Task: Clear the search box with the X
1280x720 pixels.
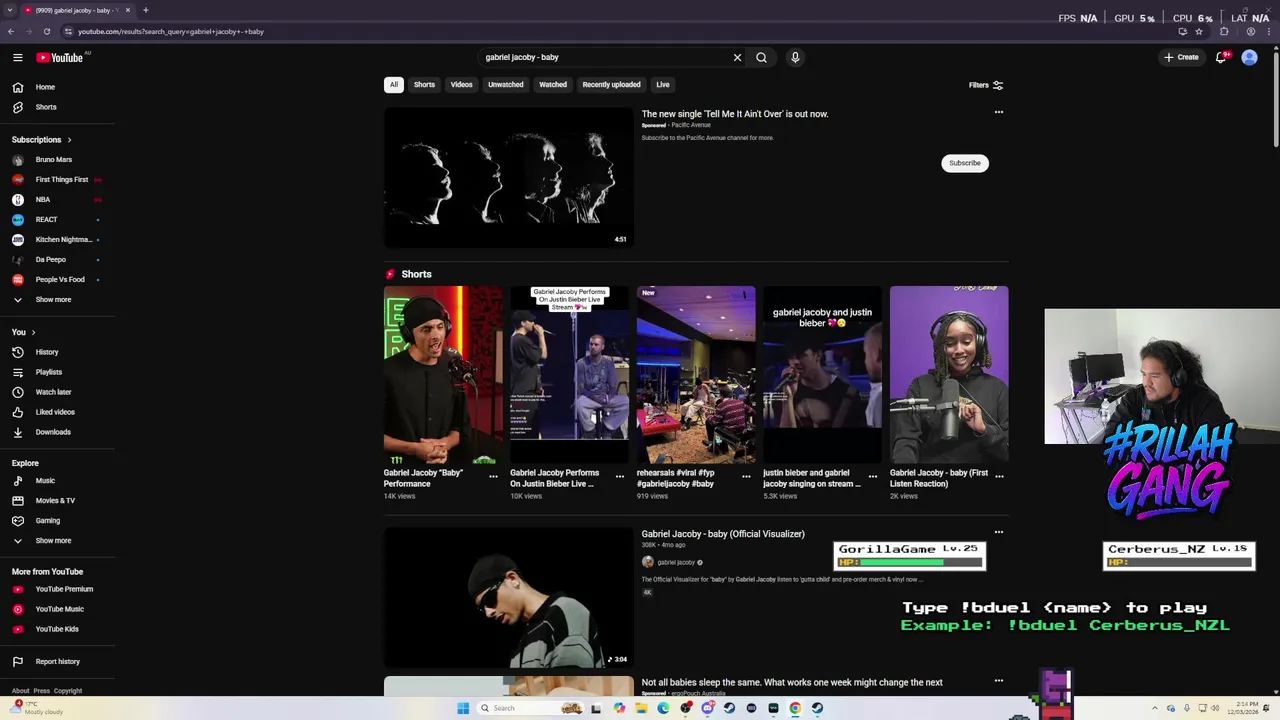Action: pyautogui.click(x=738, y=58)
